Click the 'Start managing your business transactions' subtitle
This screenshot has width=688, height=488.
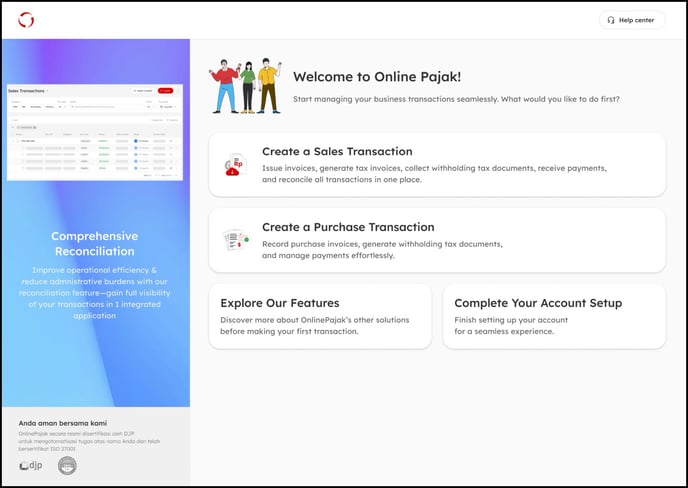456,99
